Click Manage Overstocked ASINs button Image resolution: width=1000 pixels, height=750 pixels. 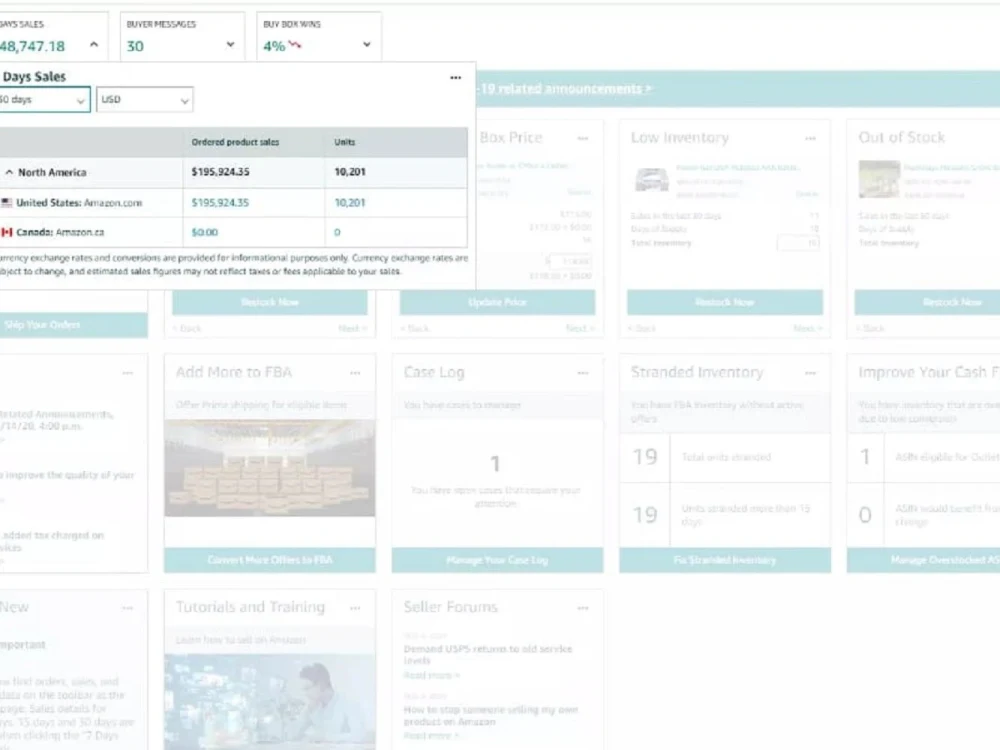tap(923, 560)
